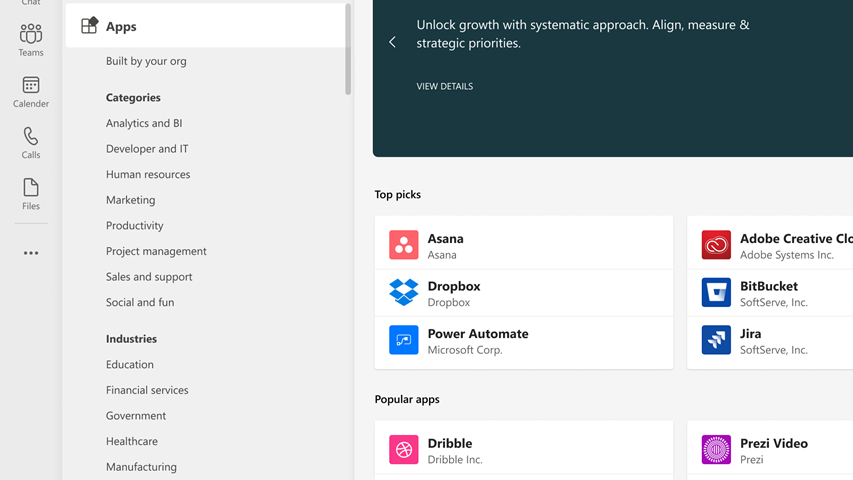Select Project management category
Image resolution: width=853 pixels, height=480 pixels.
tap(156, 251)
